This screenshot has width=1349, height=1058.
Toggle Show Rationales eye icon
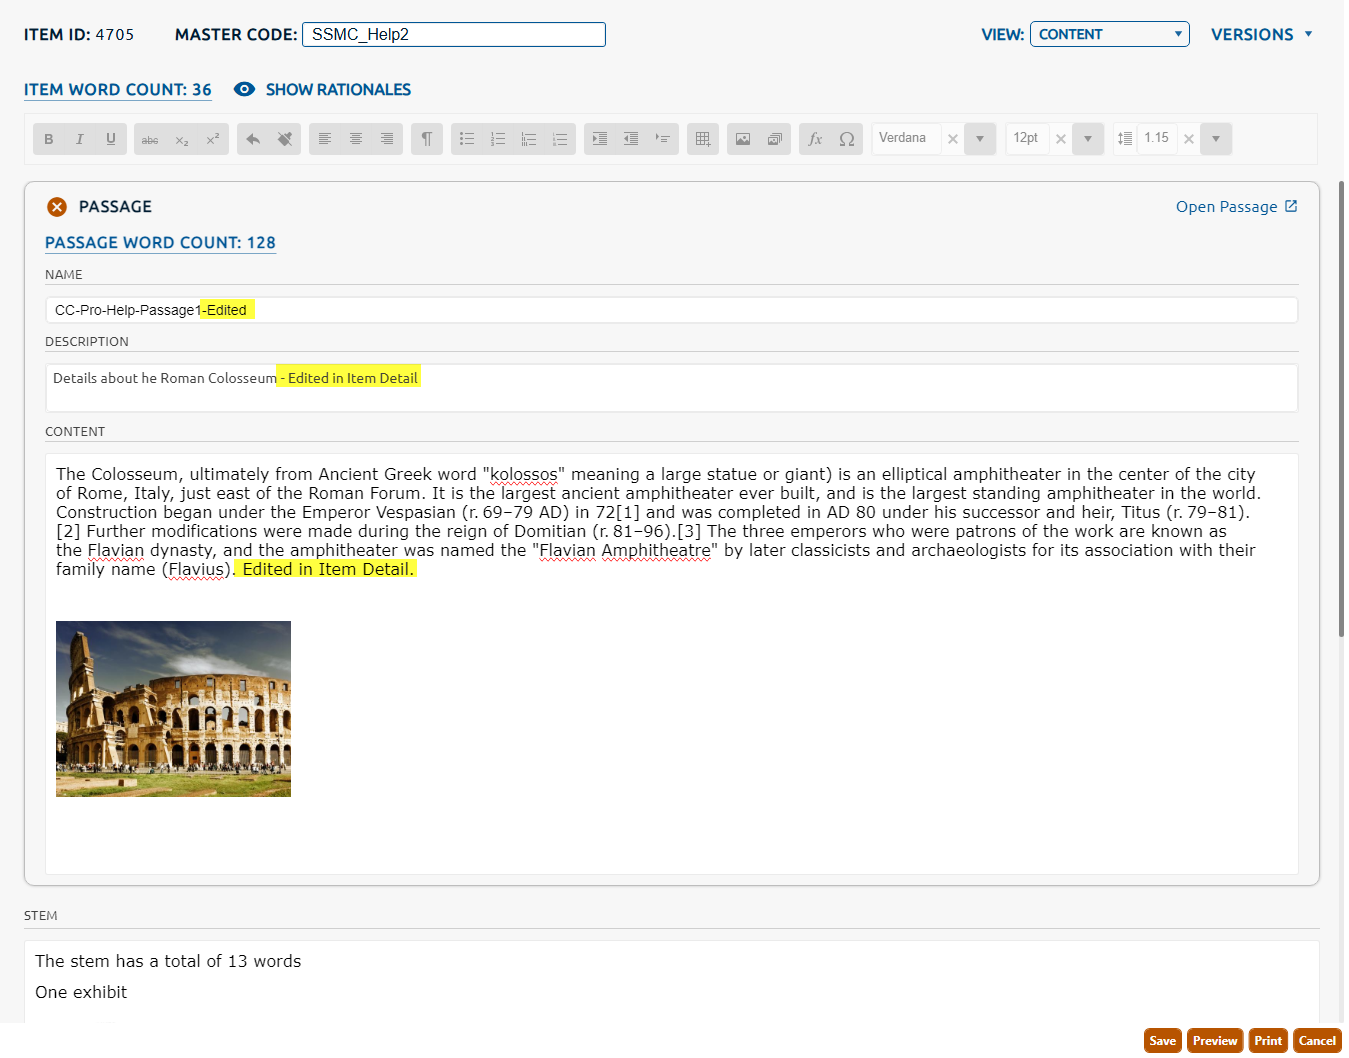point(244,90)
